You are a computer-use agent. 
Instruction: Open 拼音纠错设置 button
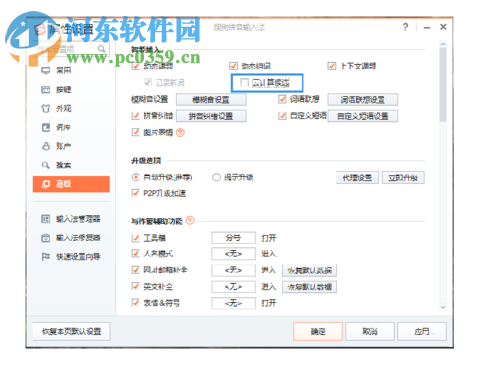[x=211, y=116]
